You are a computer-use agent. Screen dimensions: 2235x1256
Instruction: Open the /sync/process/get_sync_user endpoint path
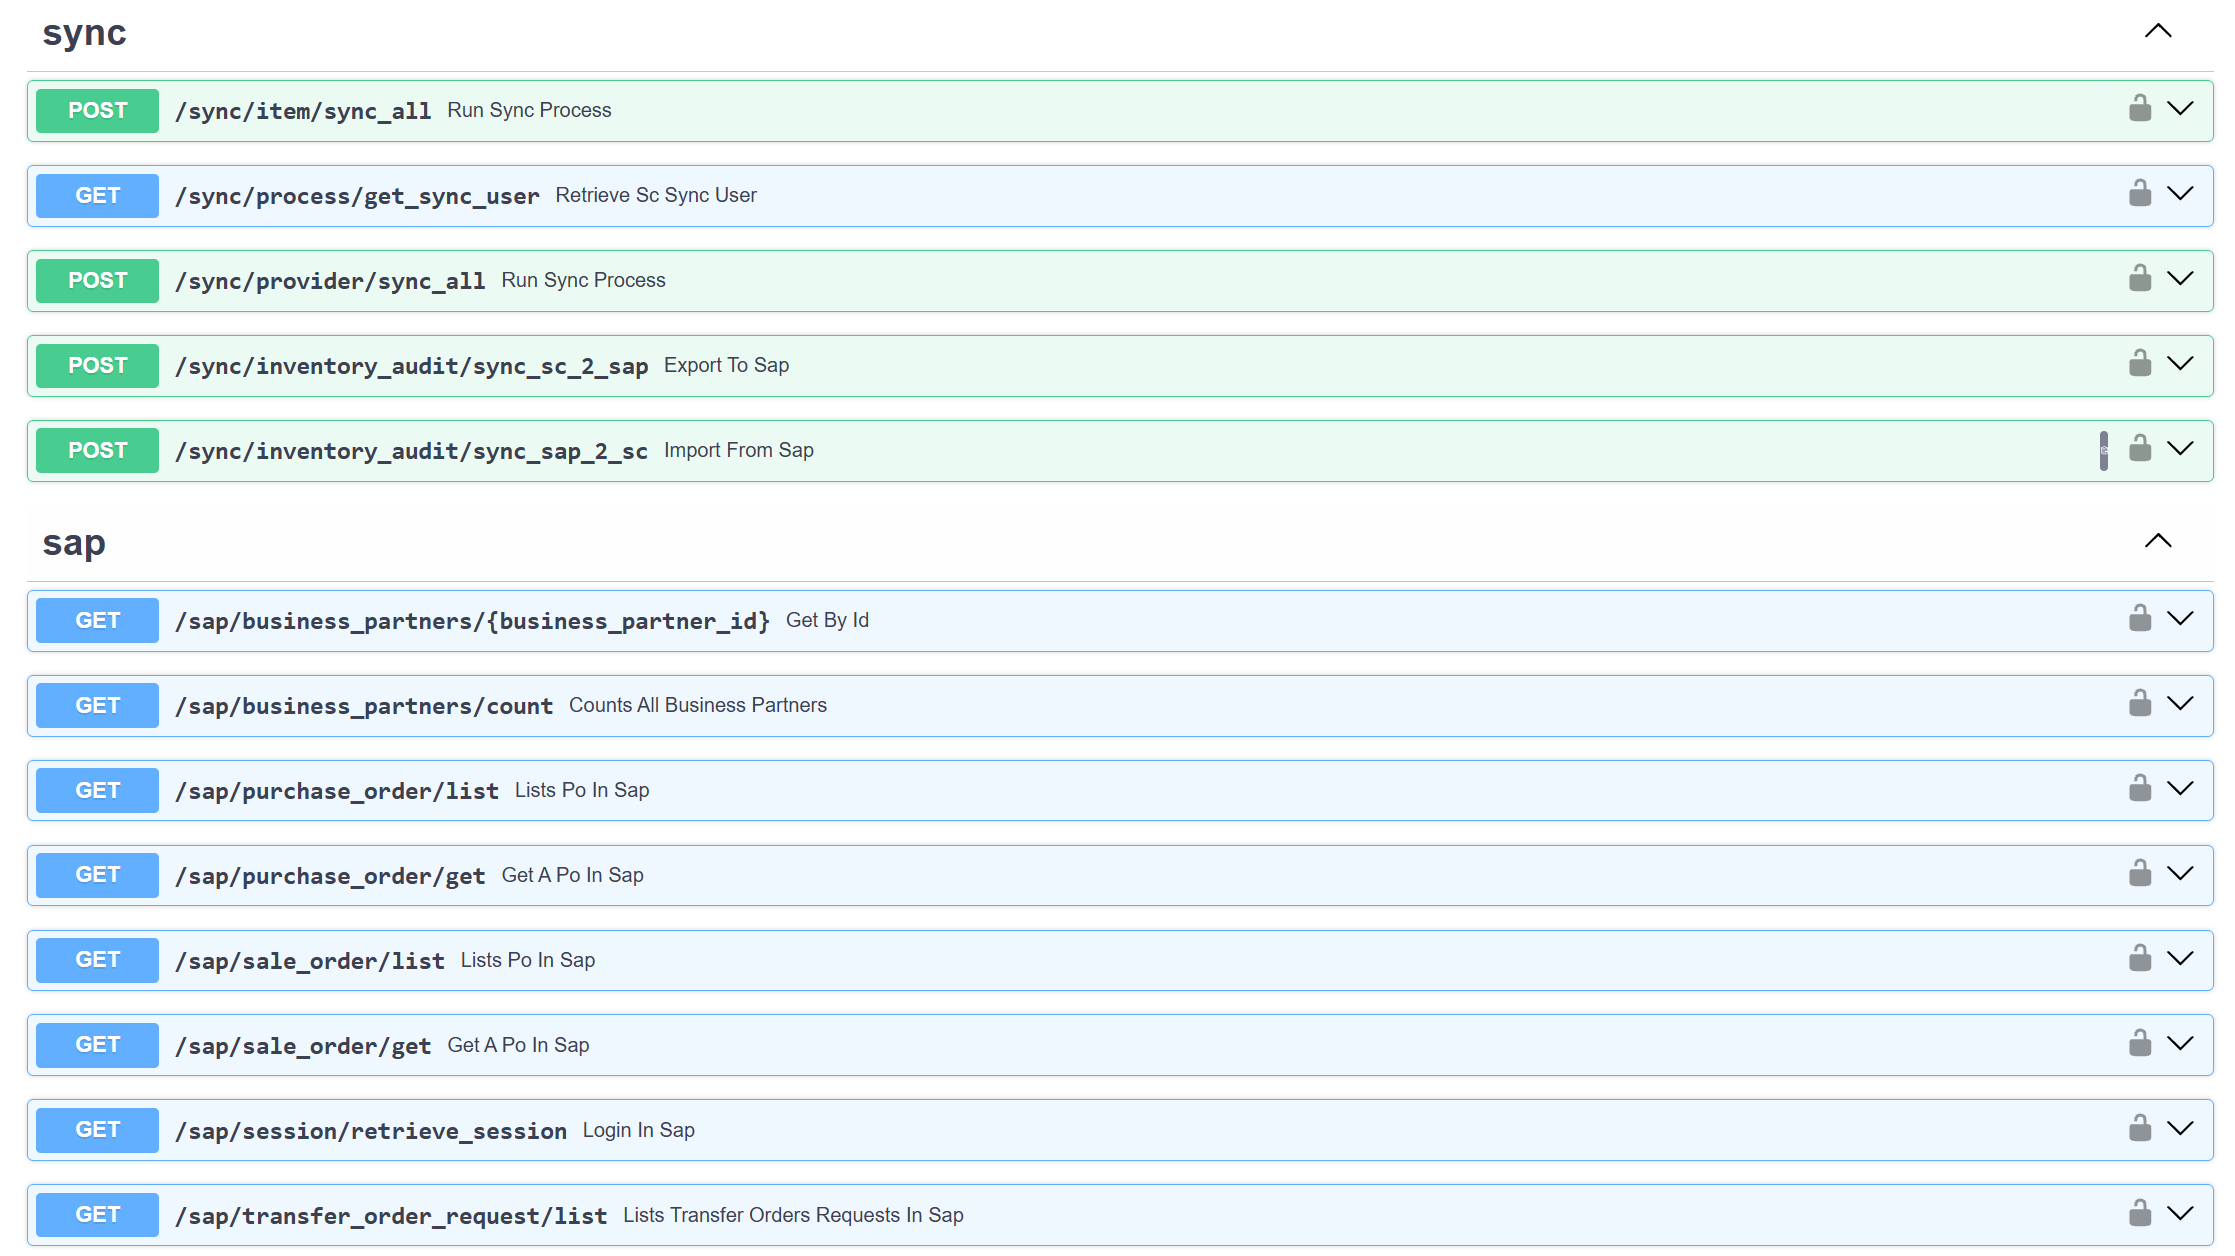[357, 196]
